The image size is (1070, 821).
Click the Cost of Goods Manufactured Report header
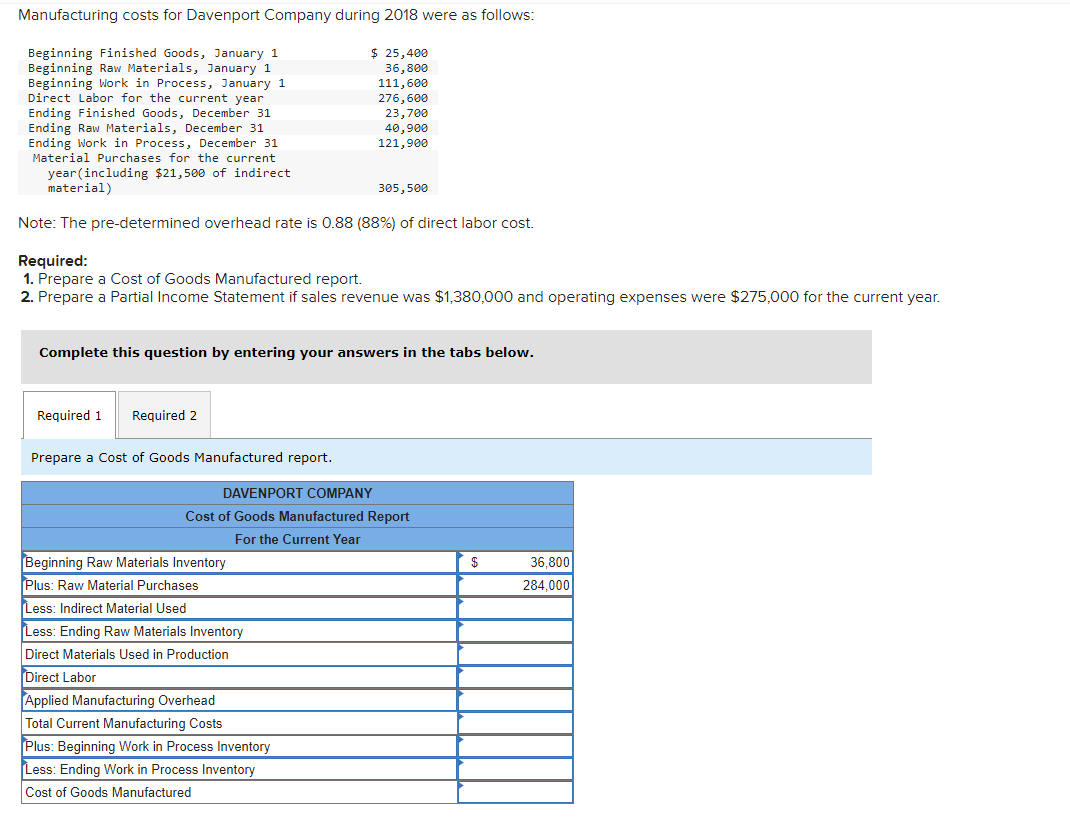[x=298, y=516]
